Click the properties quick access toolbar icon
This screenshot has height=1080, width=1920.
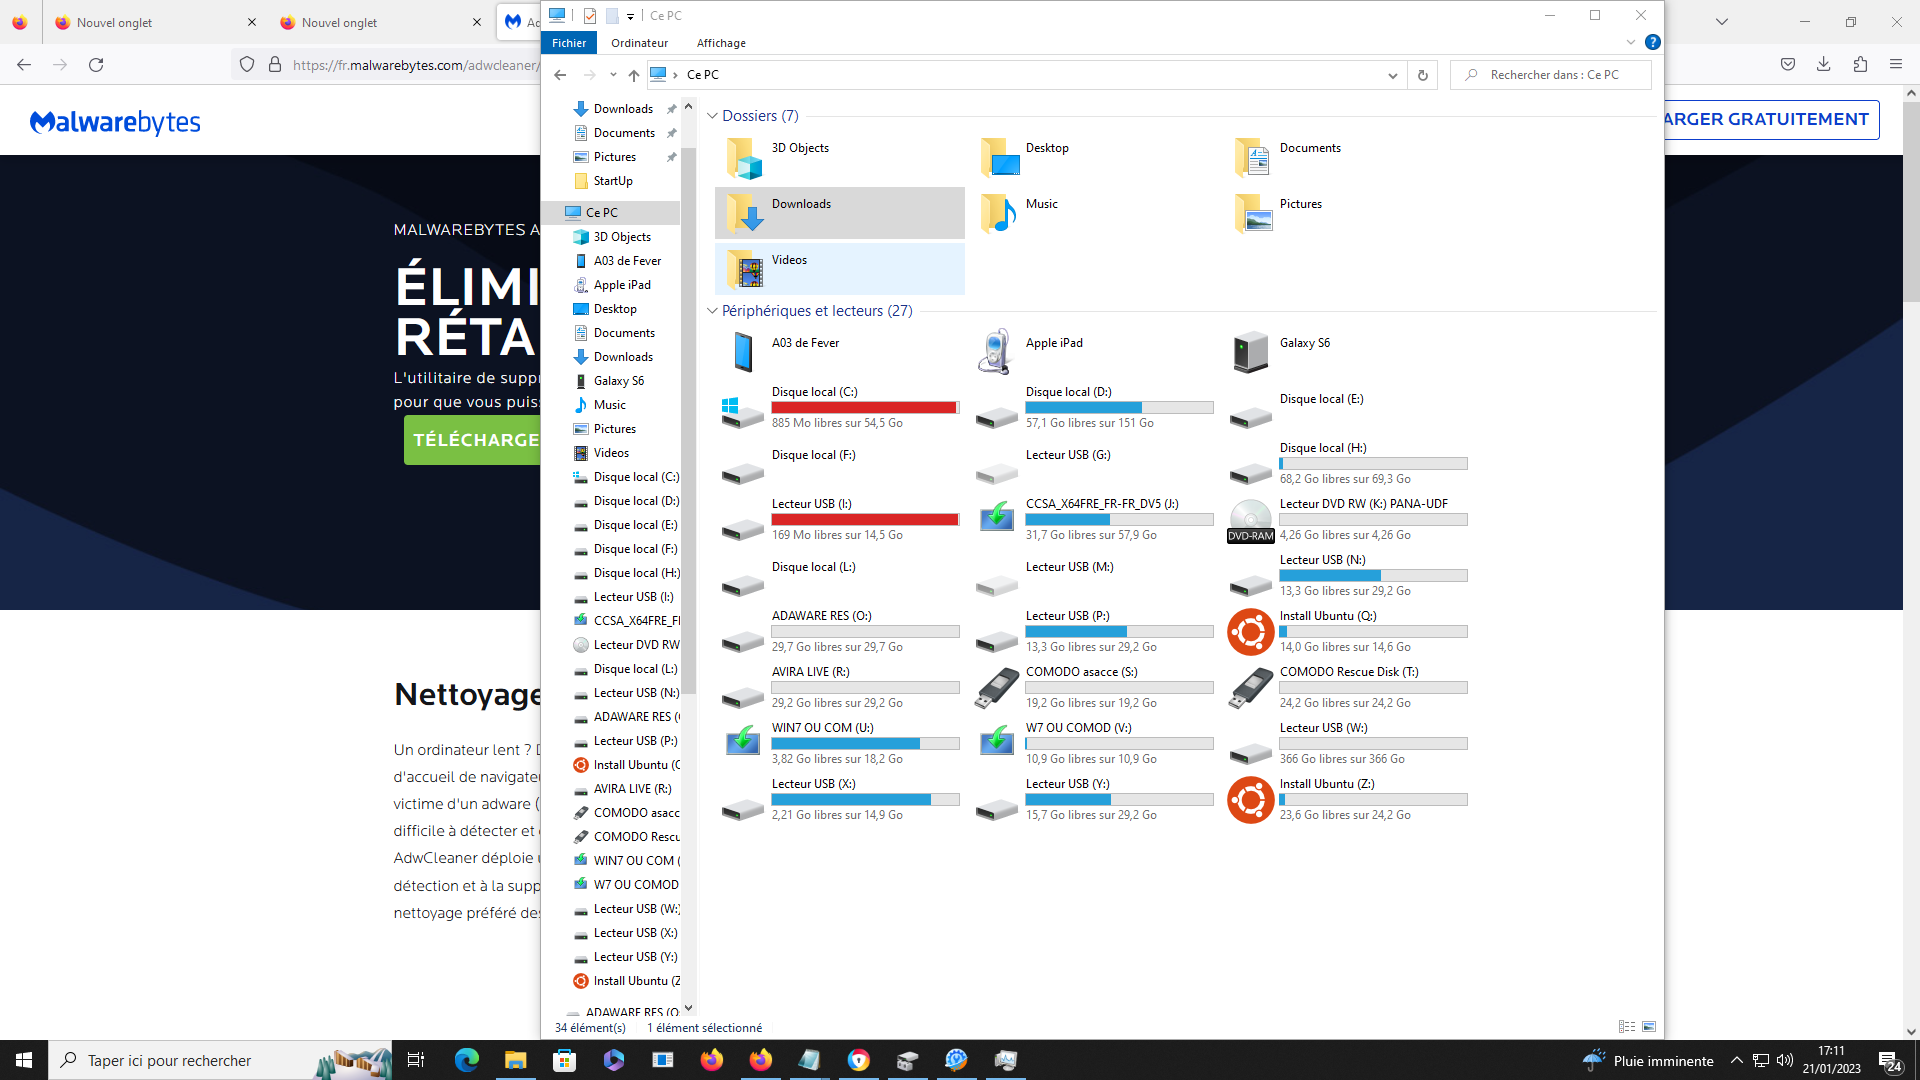pos(590,15)
